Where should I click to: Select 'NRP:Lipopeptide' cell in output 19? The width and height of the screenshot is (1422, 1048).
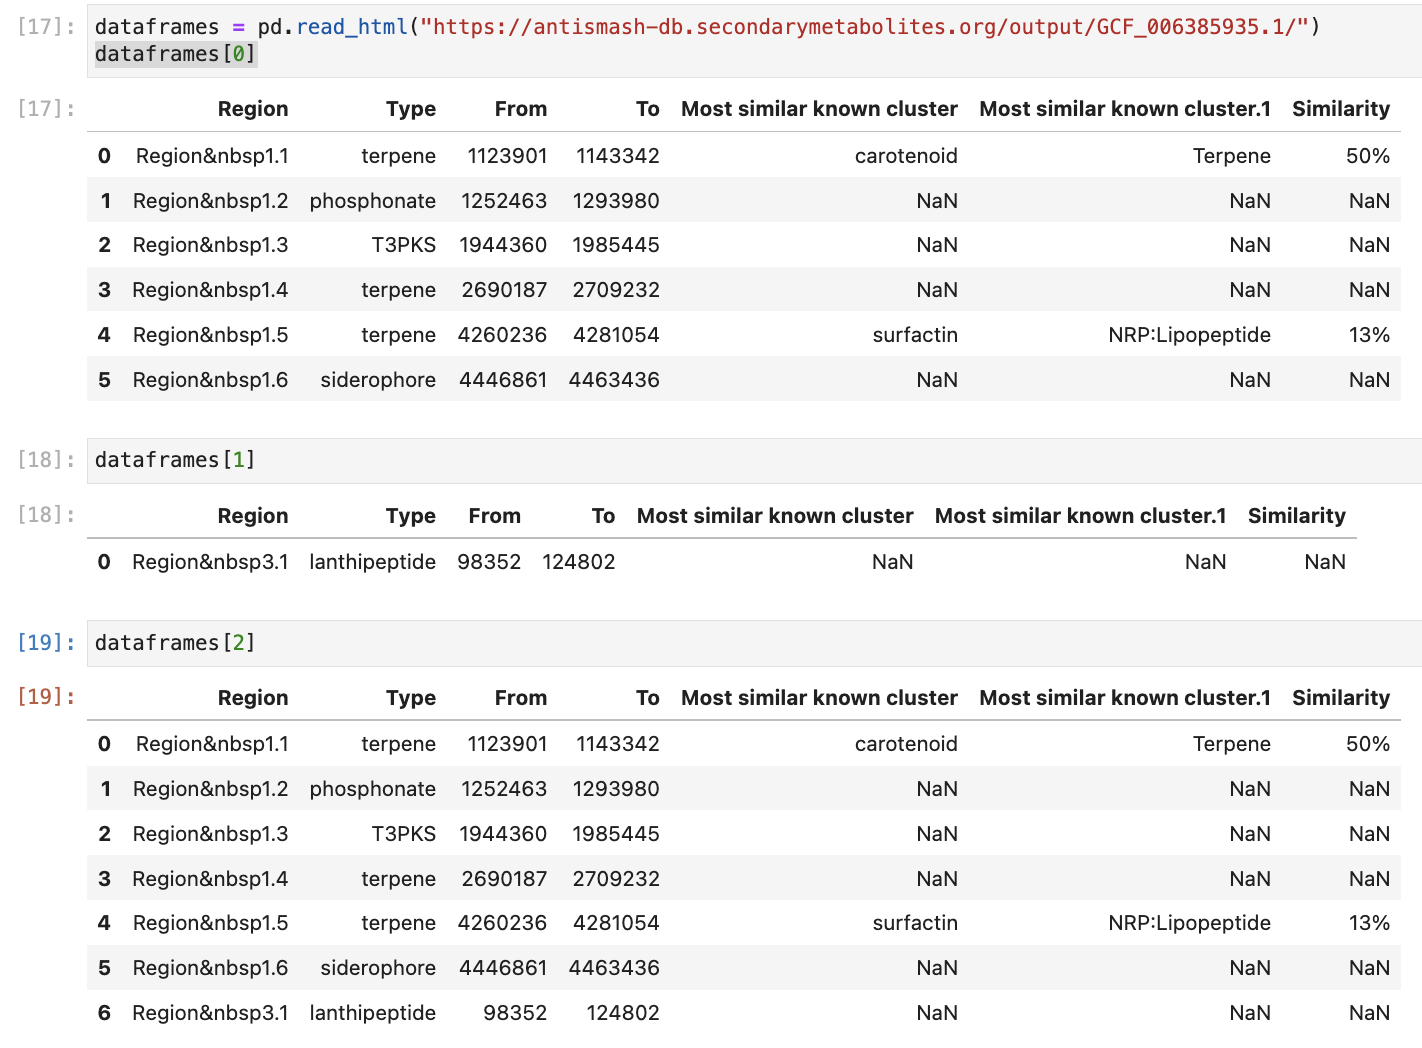1190,923
